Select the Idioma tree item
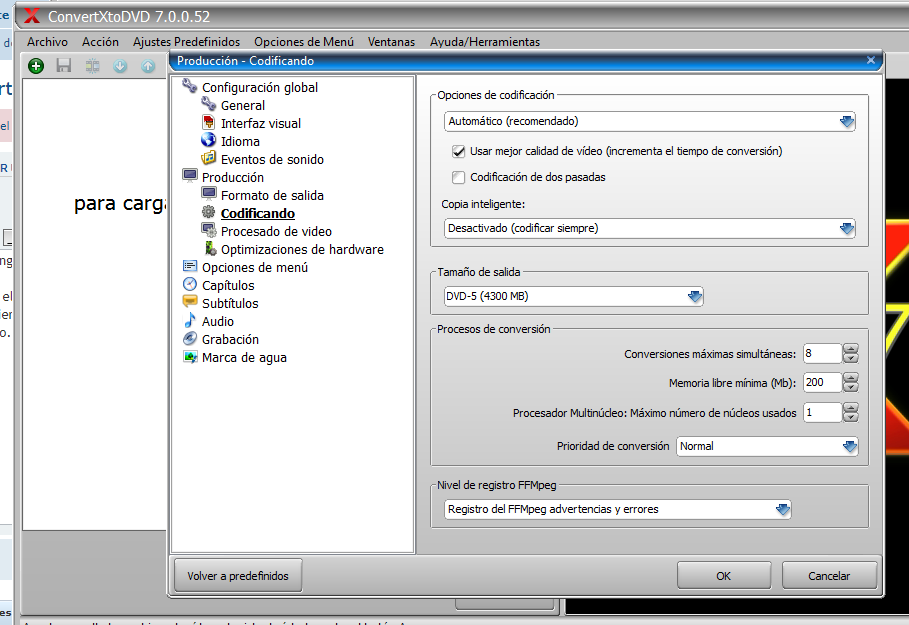 240,141
